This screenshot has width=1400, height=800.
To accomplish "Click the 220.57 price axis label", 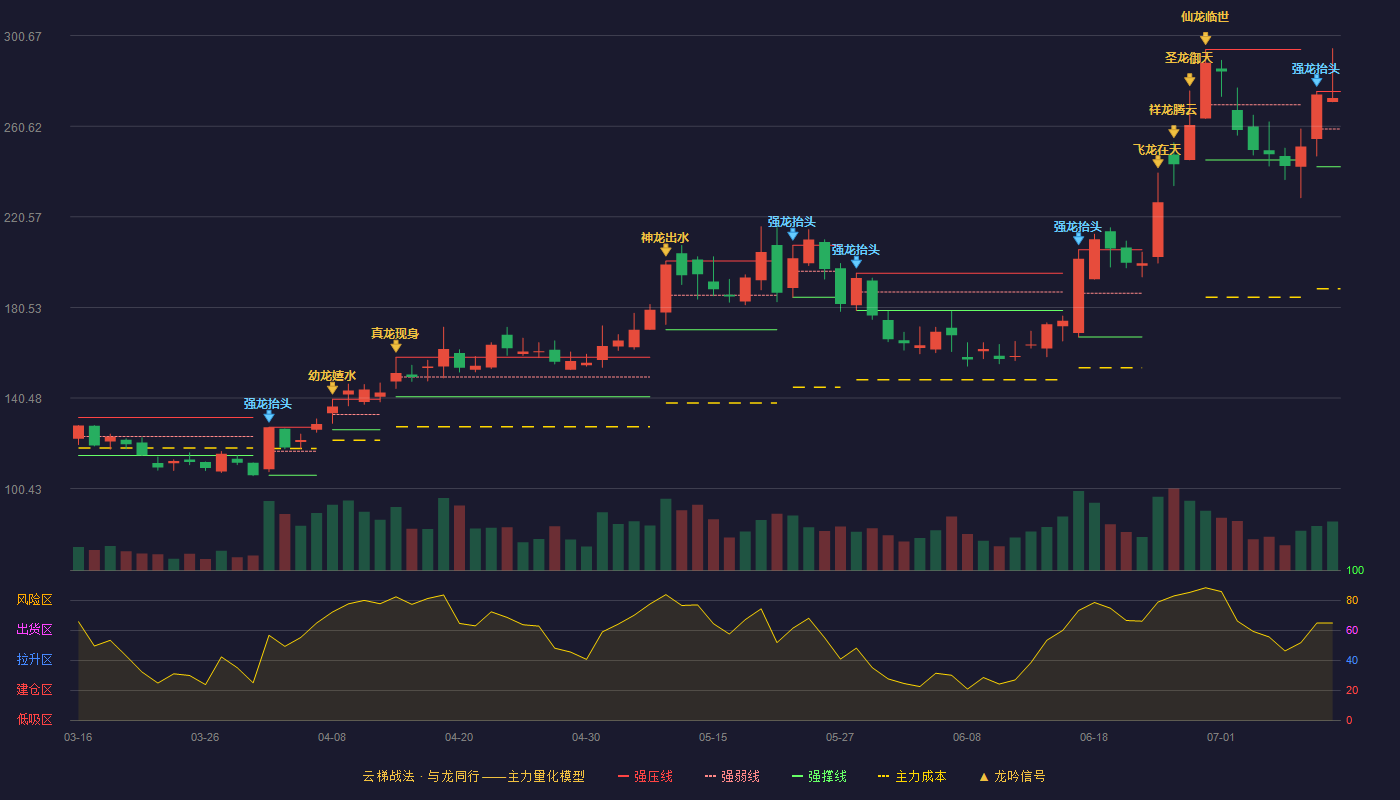I will [22, 218].
